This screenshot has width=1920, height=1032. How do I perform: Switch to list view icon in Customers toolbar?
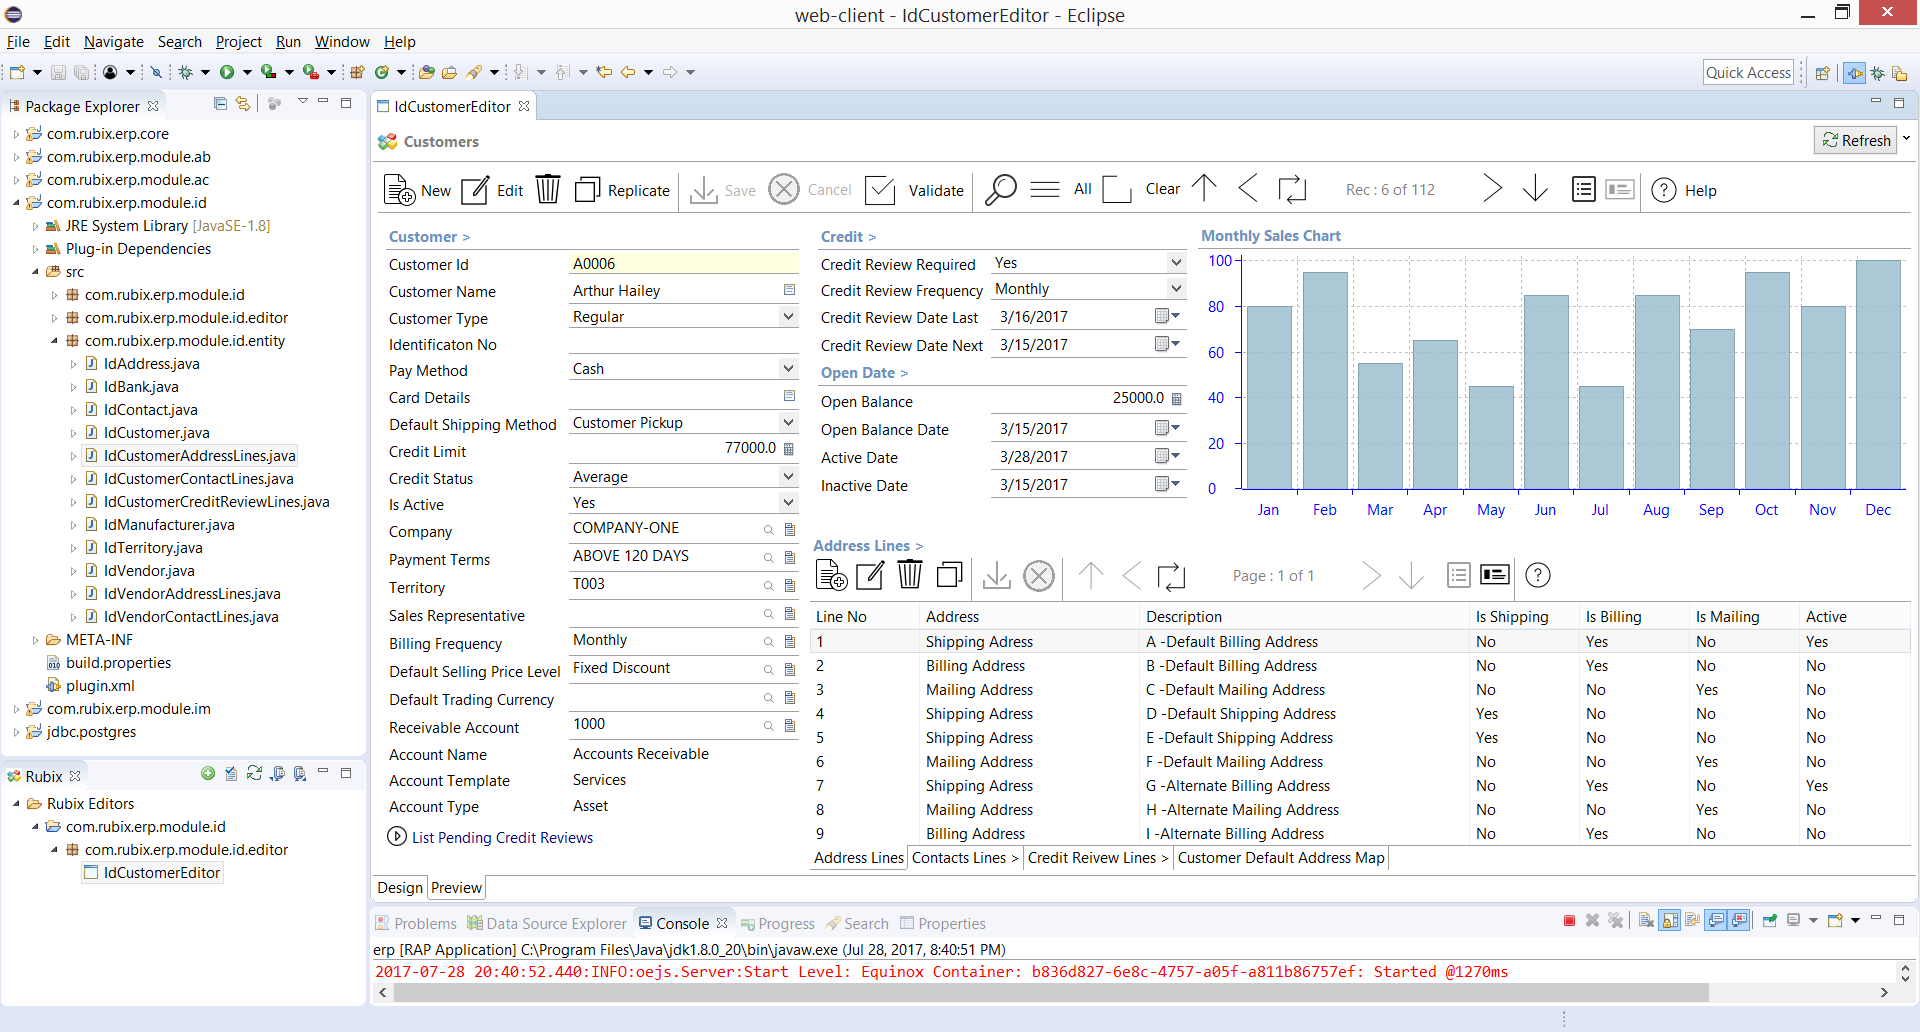coord(1584,189)
